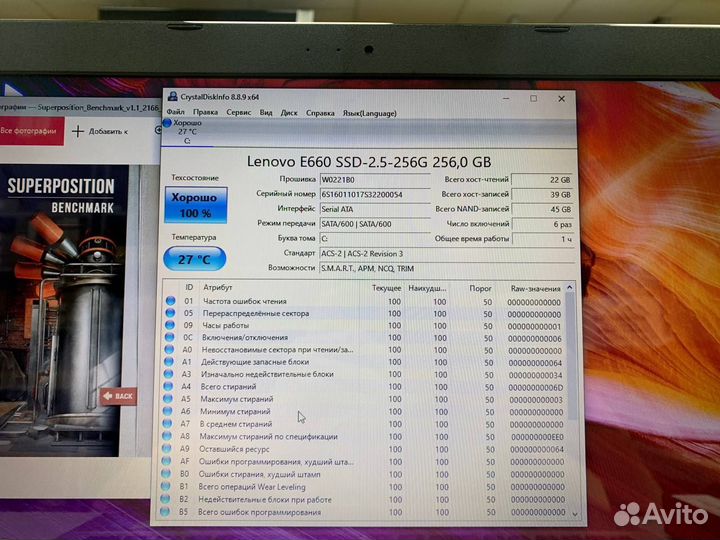Open the Диск menu
Viewport: 720px width, 540px height.
[x=289, y=112]
